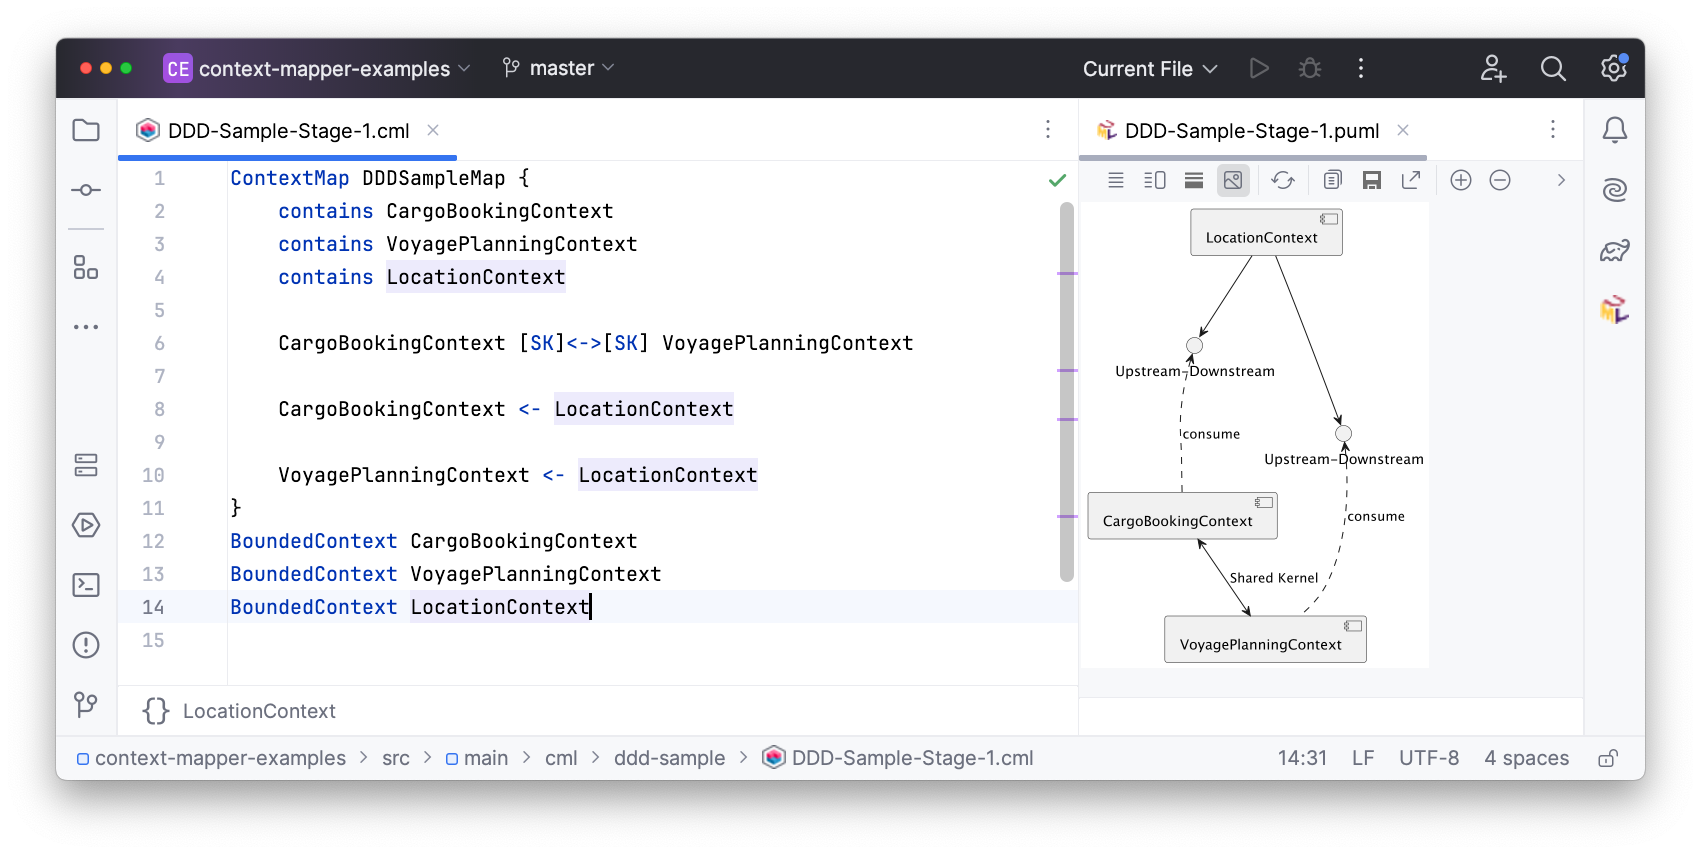Refresh the PlantUML diagram
This screenshot has height=854, width=1701.
1283,180
